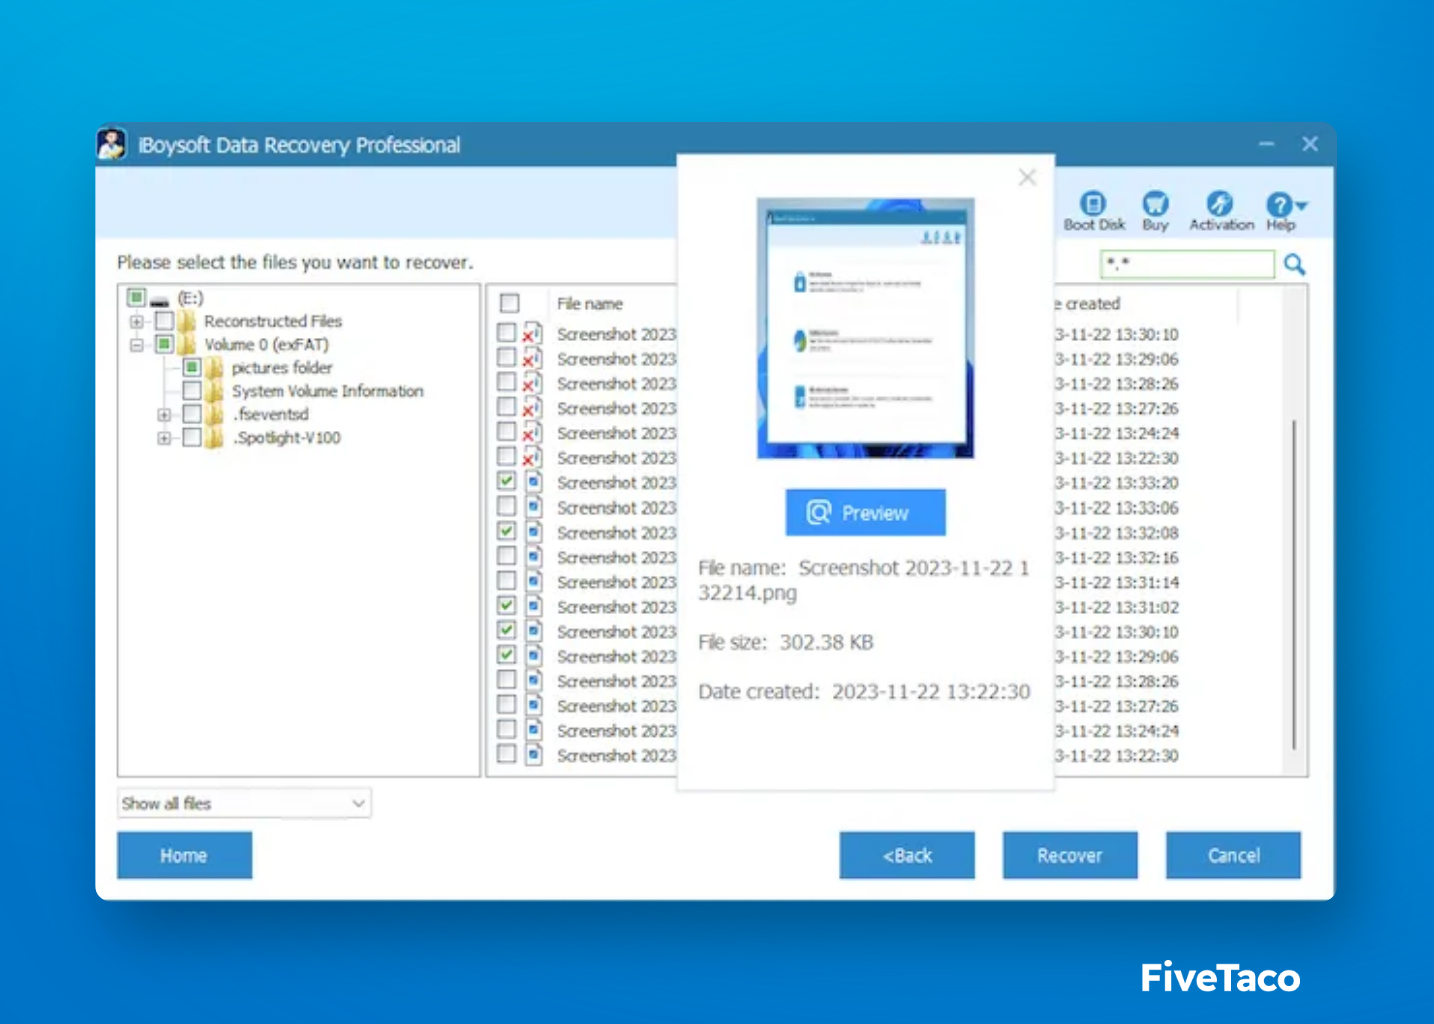This screenshot has height=1024, width=1434.
Task: Click the Reconstructed Files folder icon
Action: click(x=187, y=321)
